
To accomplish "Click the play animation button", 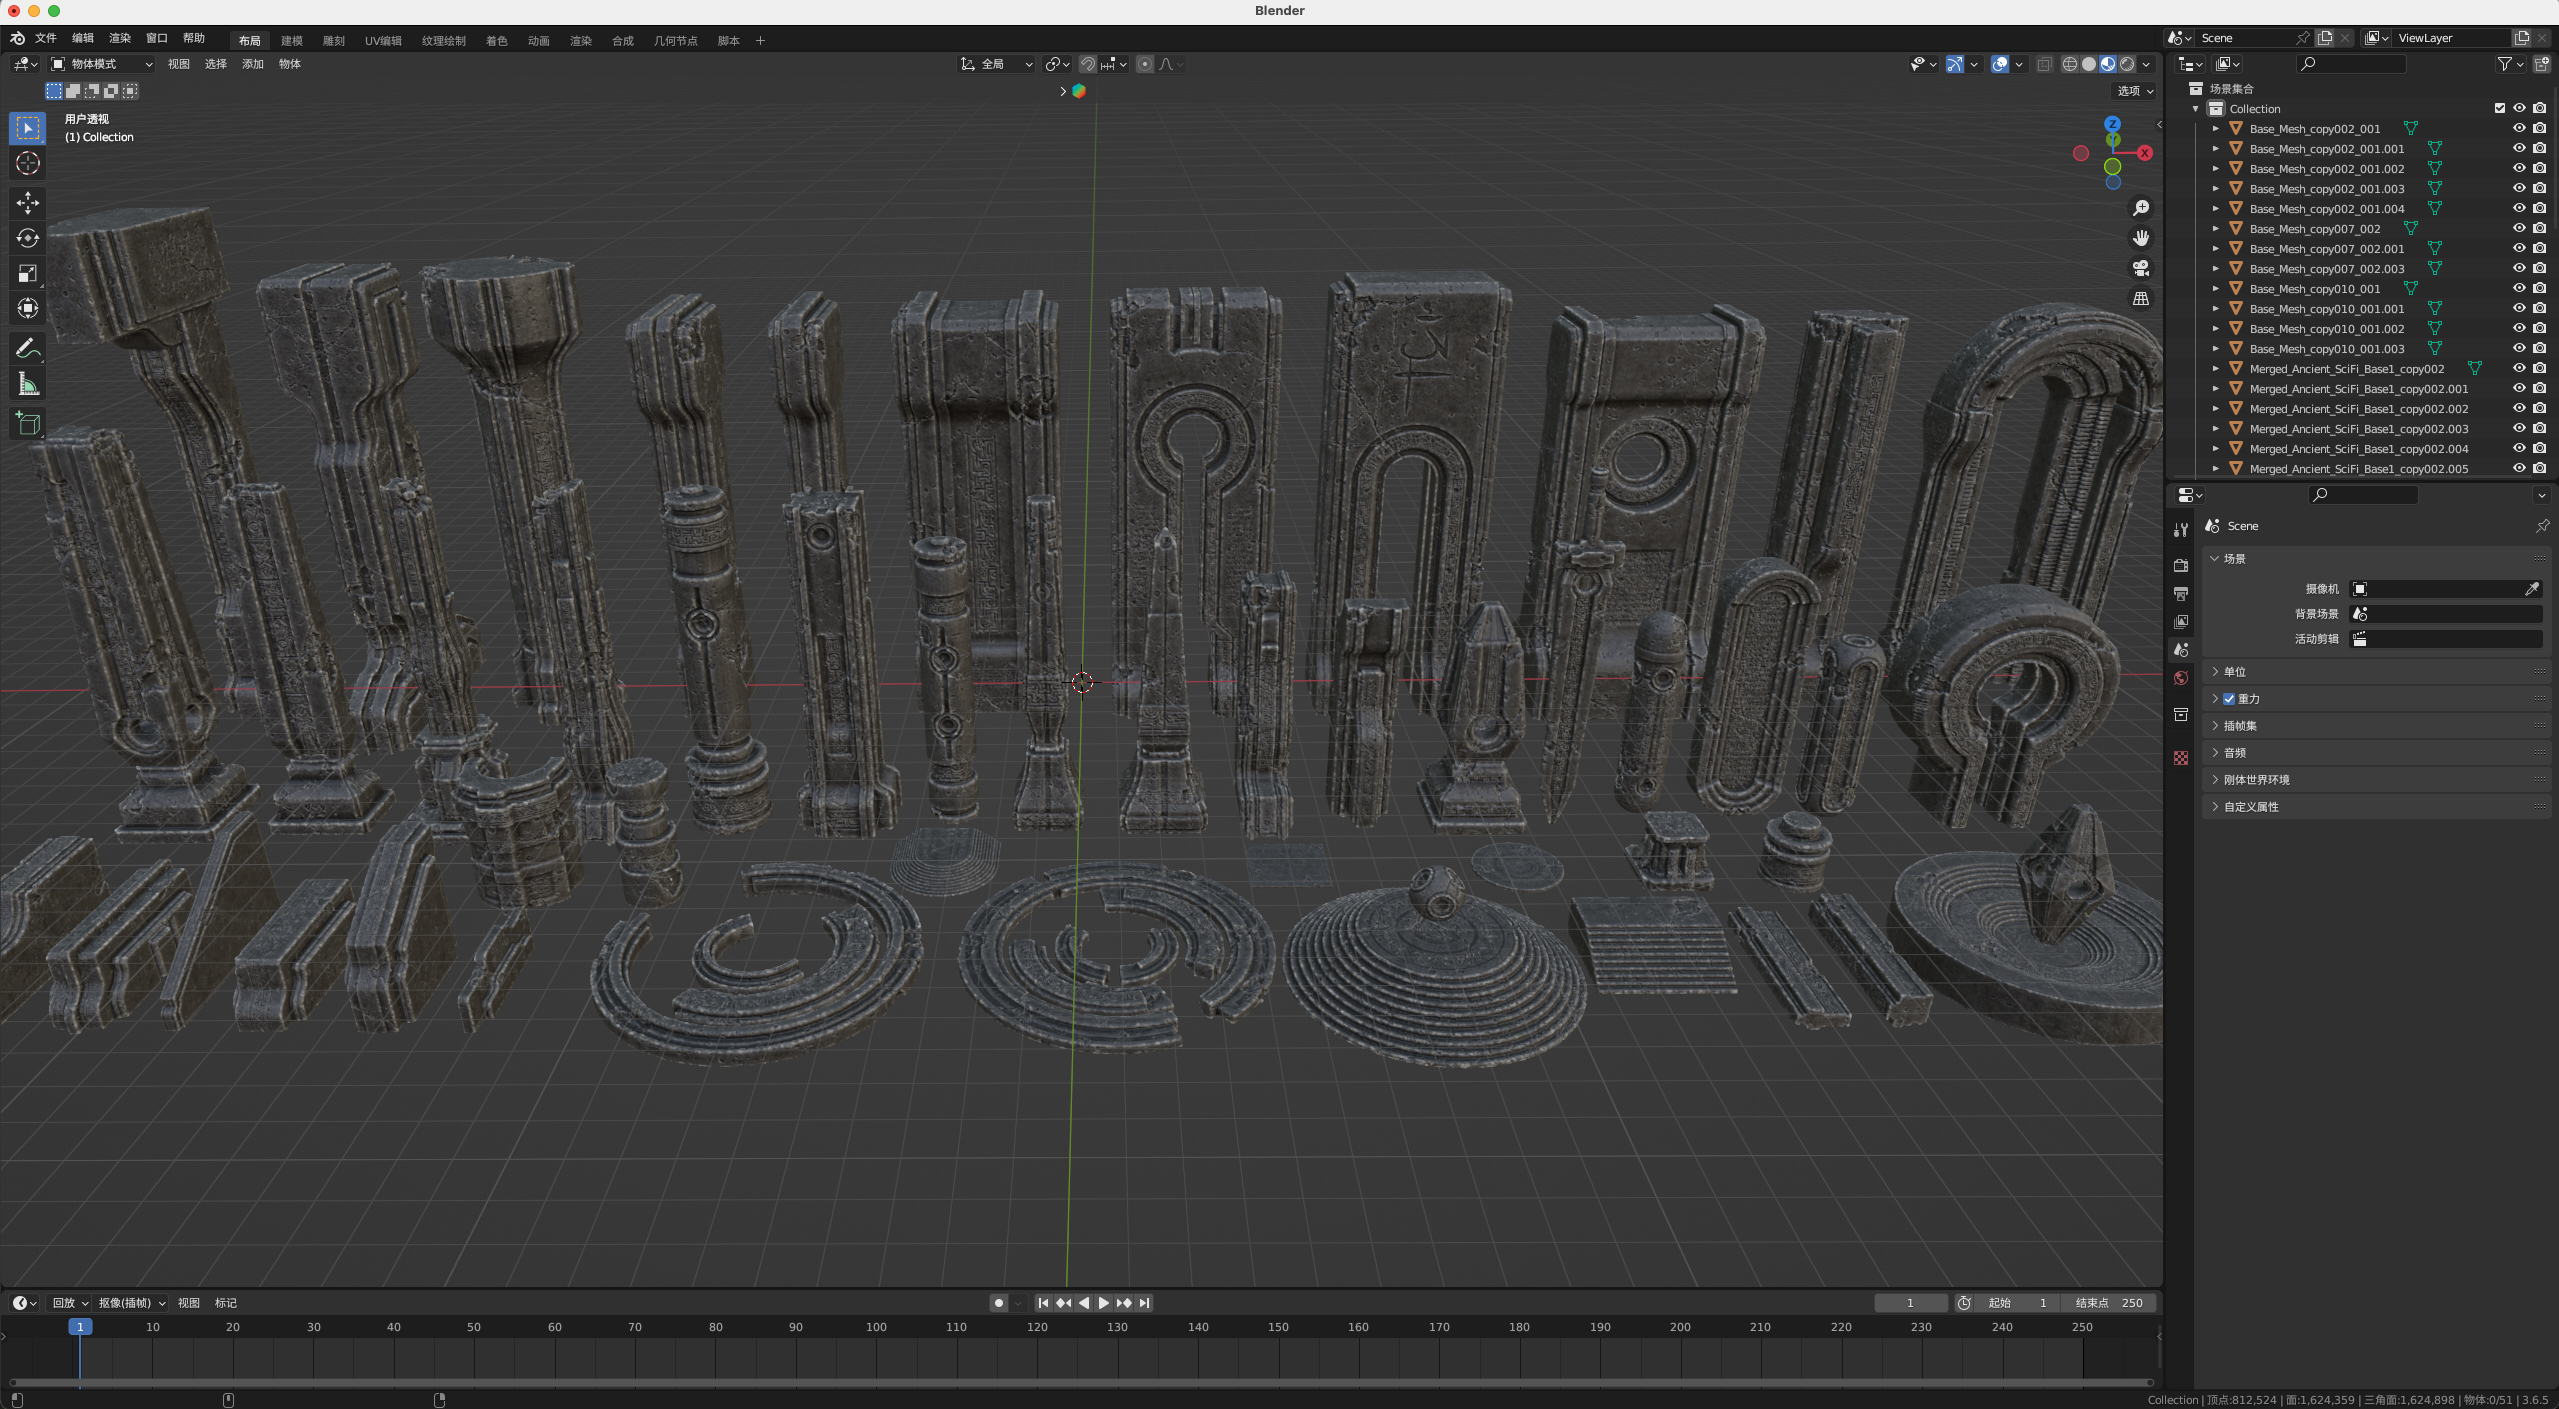I will (x=1104, y=1303).
